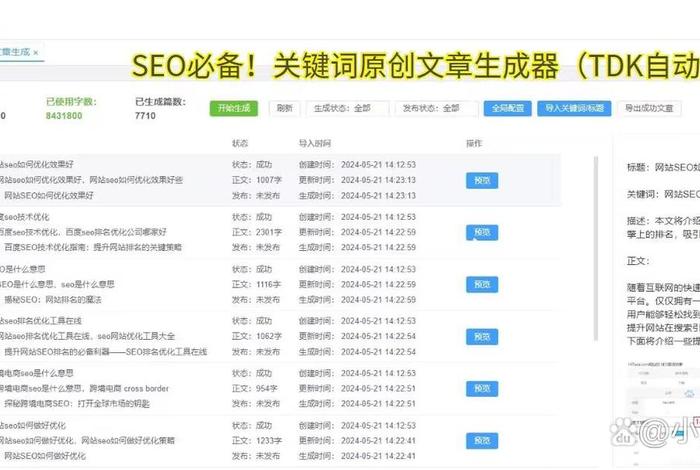
Task: Close the 文章生成 tab with its x
Action: point(36,53)
